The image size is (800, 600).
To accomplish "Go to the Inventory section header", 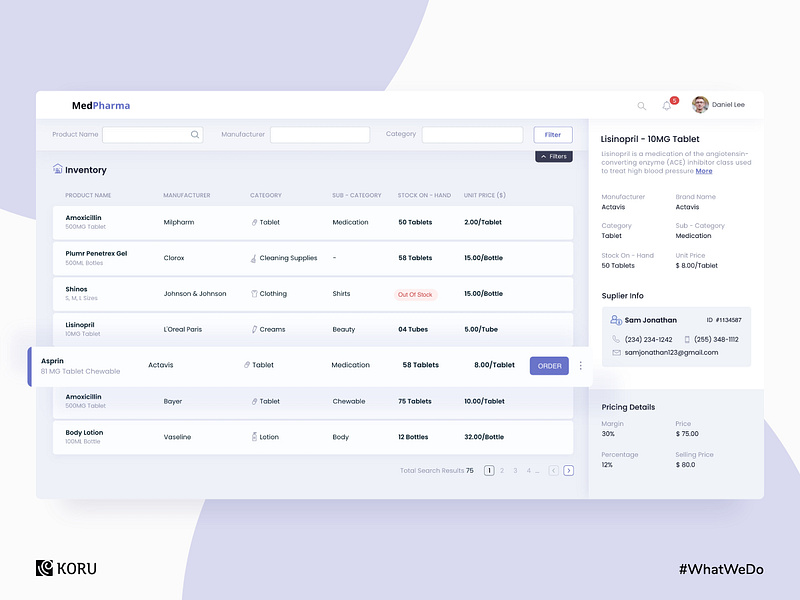I will click(x=79, y=170).
